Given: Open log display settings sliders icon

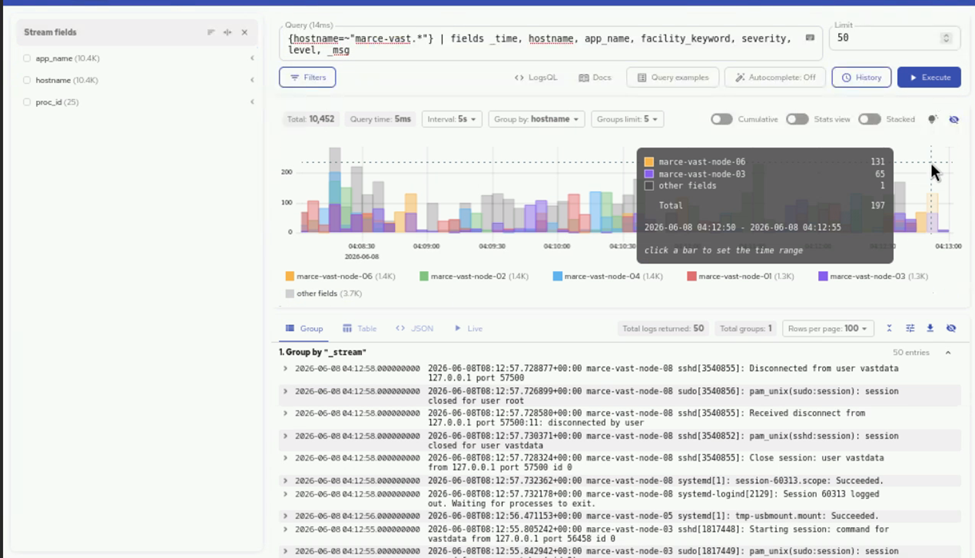Looking at the screenshot, I should click(910, 328).
